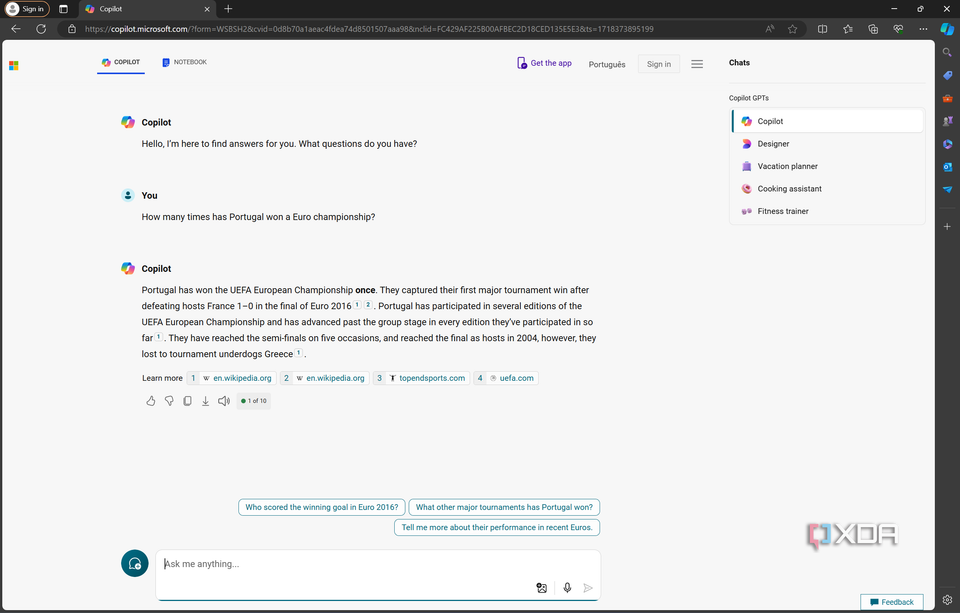Click the browser address bar URL

pos(369,29)
